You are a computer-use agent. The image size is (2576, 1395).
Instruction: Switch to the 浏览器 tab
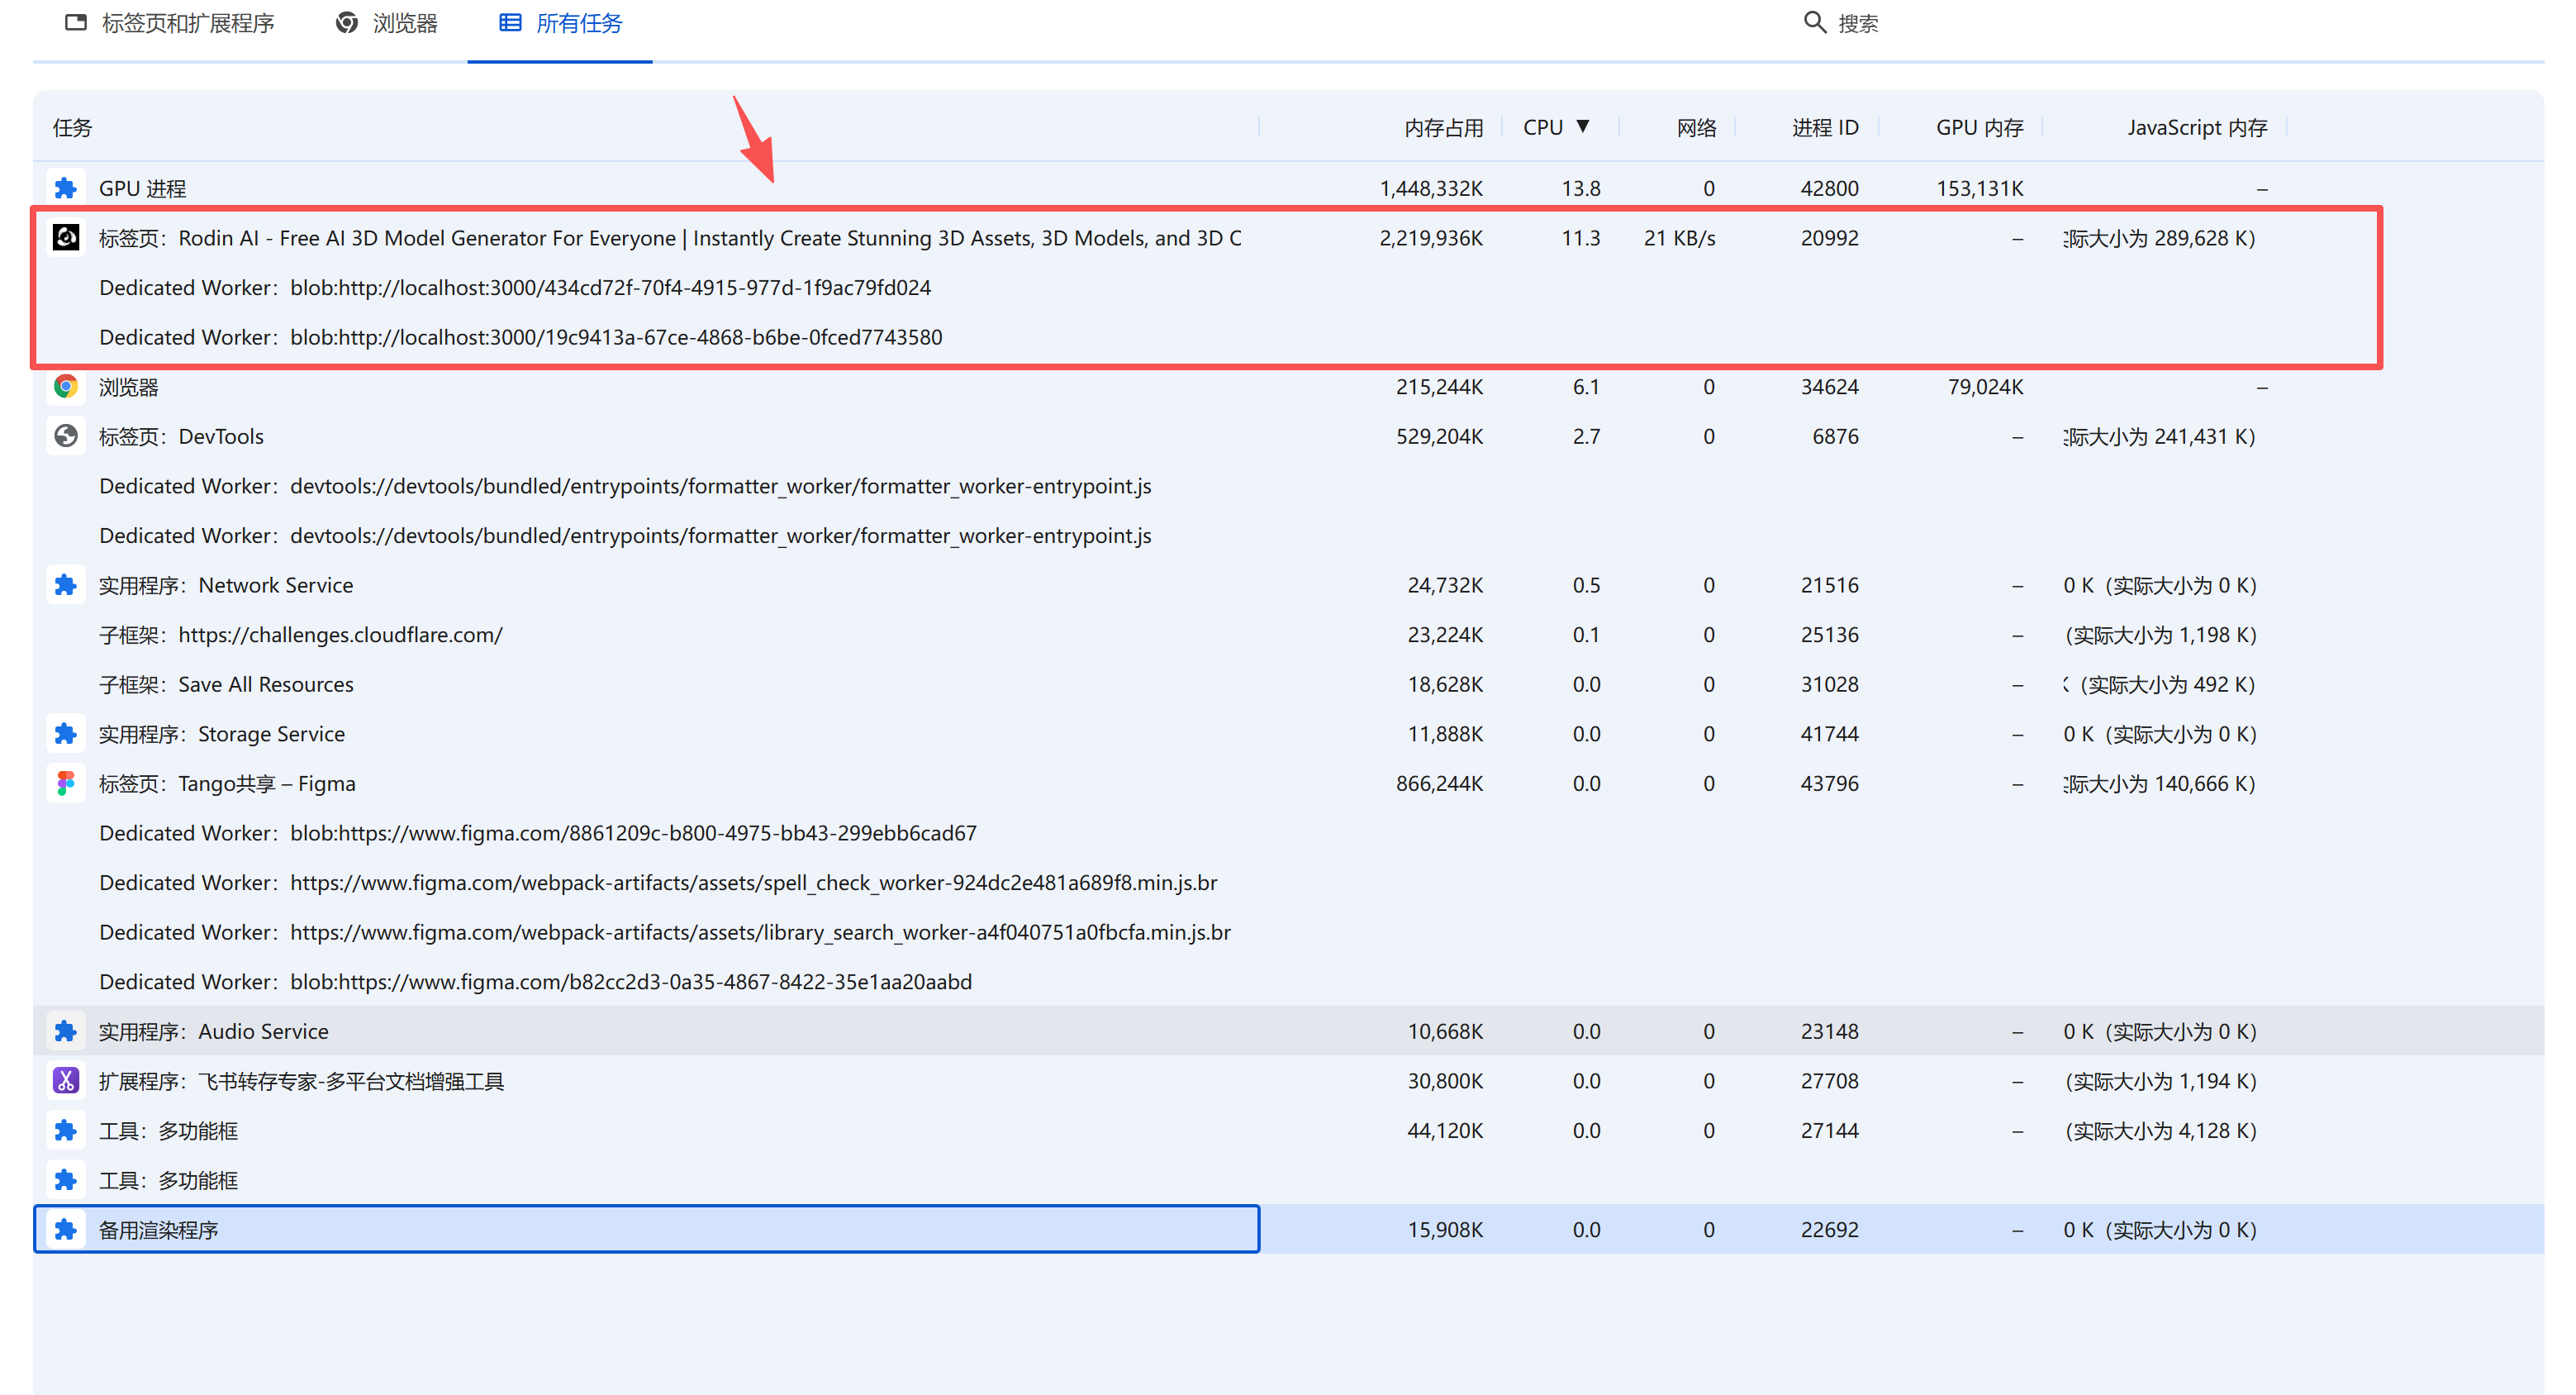[x=387, y=23]
